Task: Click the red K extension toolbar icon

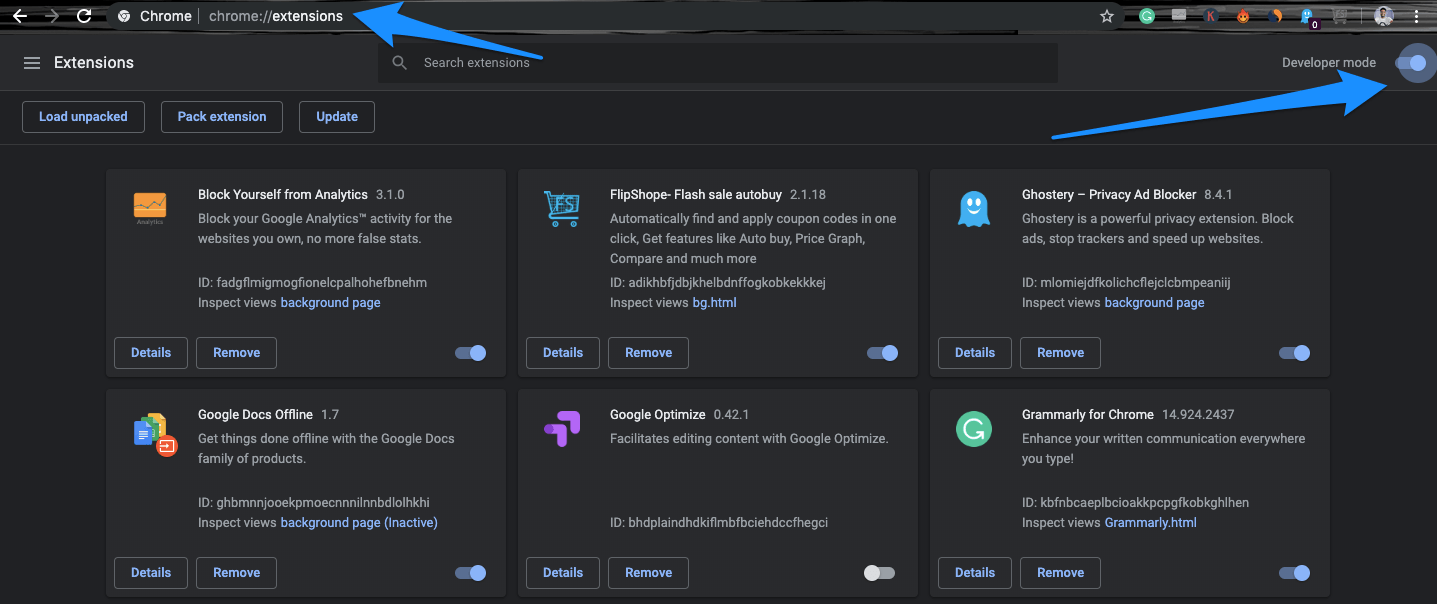Action: point(1211,16)
